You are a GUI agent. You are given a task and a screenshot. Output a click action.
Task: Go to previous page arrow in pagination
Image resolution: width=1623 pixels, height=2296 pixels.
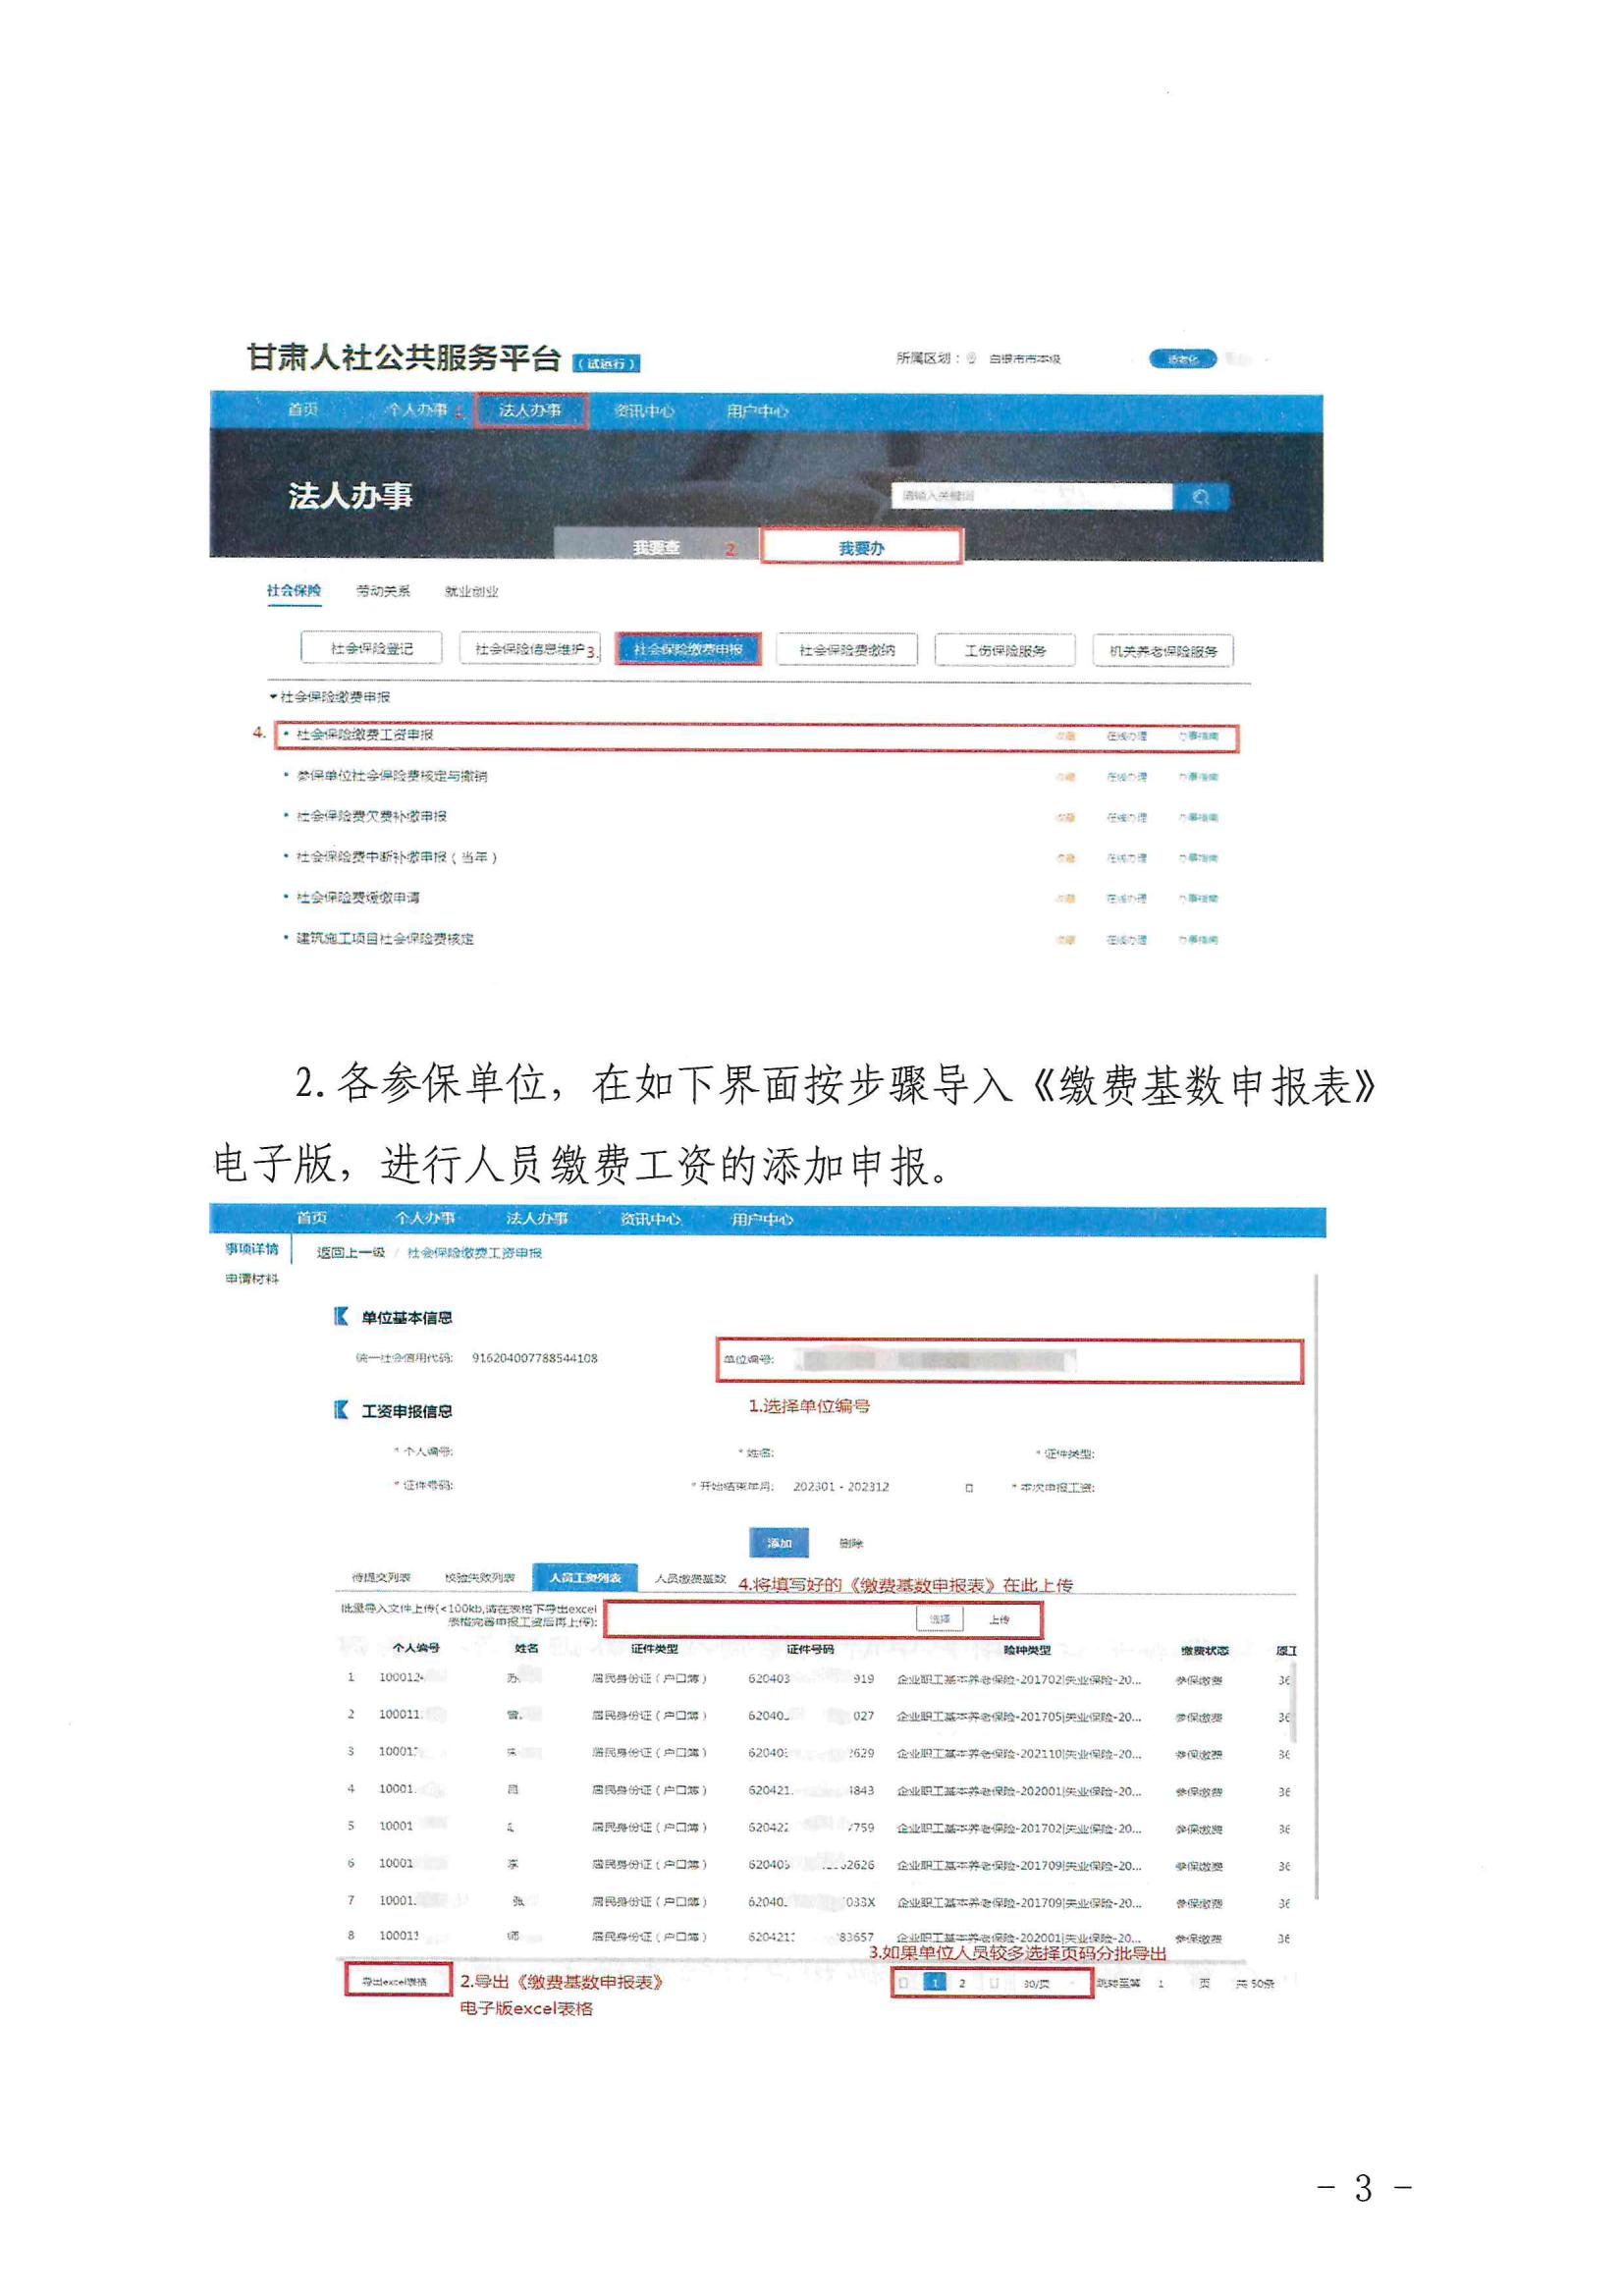coord(904,1982)
